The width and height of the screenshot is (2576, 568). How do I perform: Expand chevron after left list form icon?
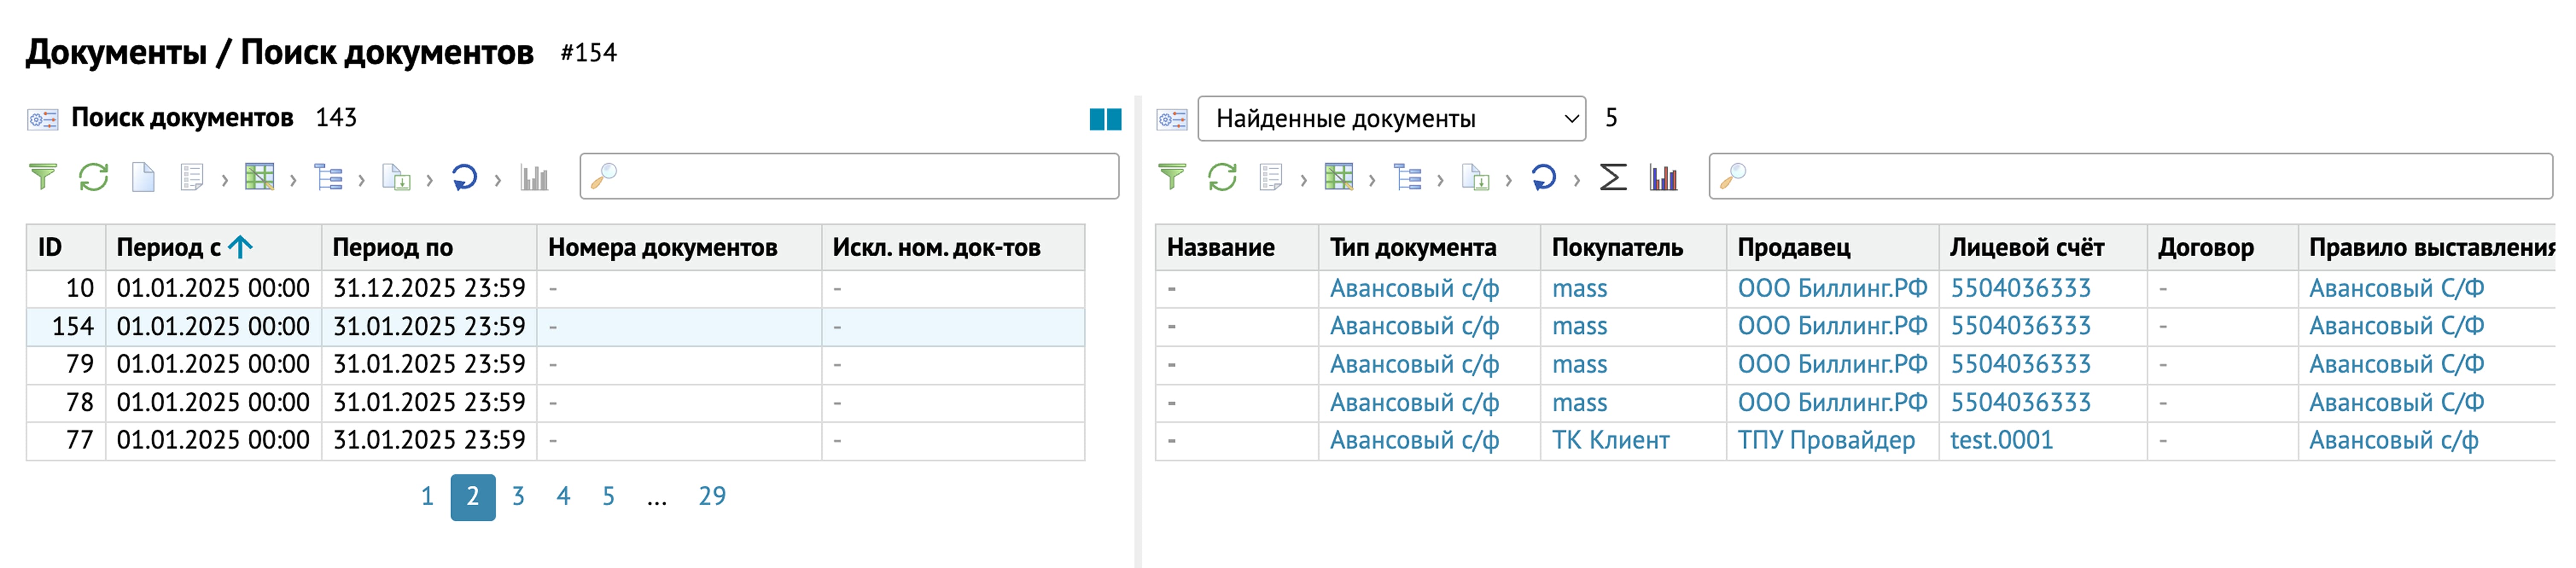pos(225,180)
